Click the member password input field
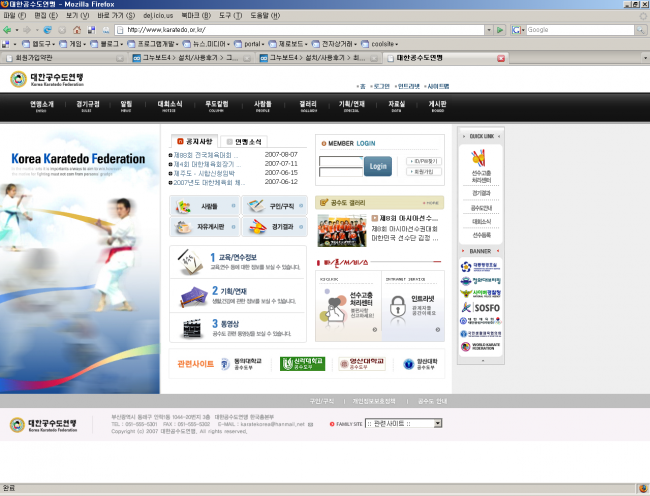Image resolution: width=650 pixels, height=496 pixels. pos(341,172)
